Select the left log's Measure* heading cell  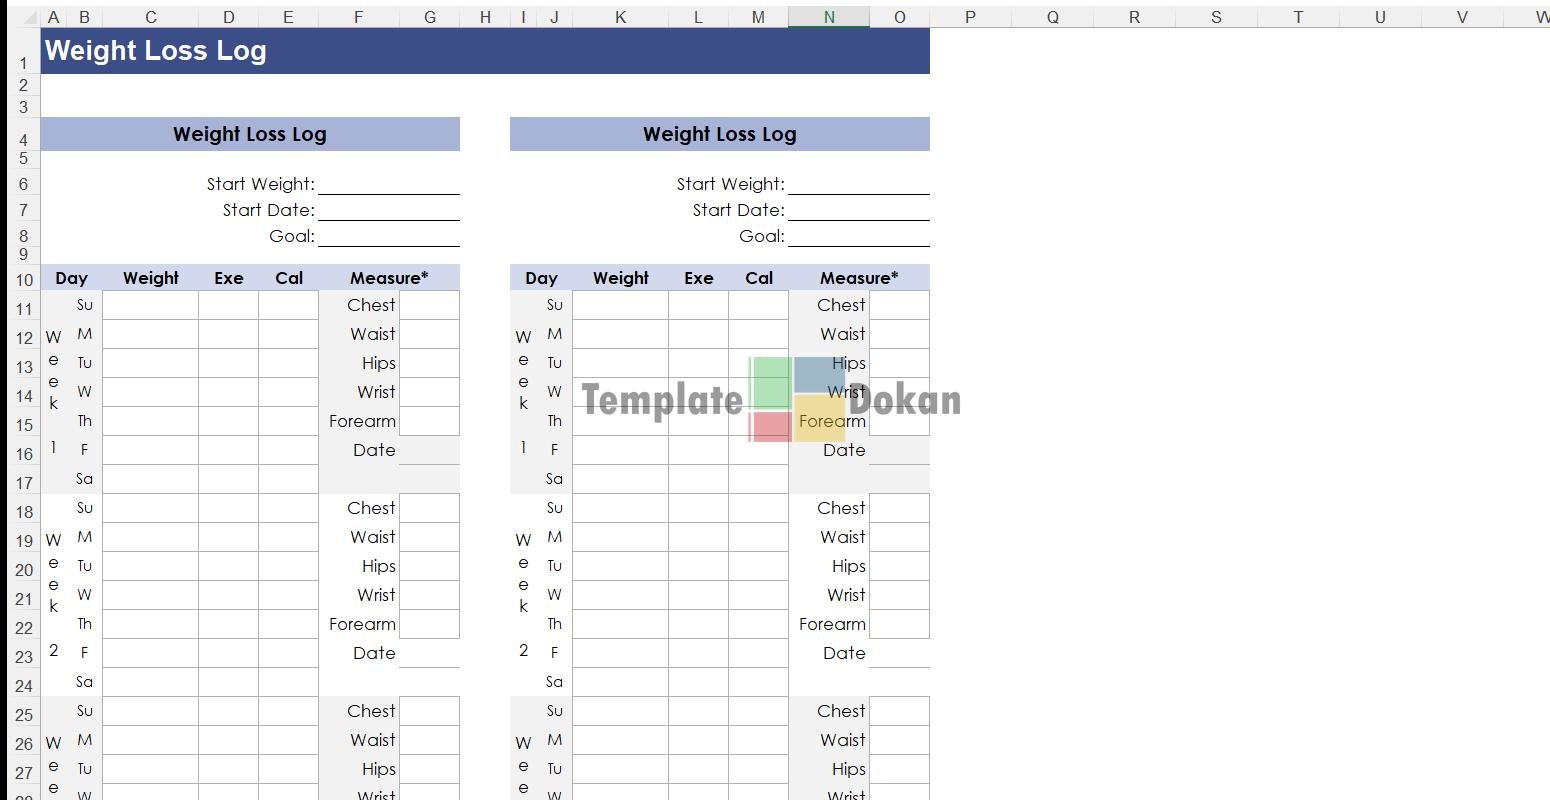388,278
